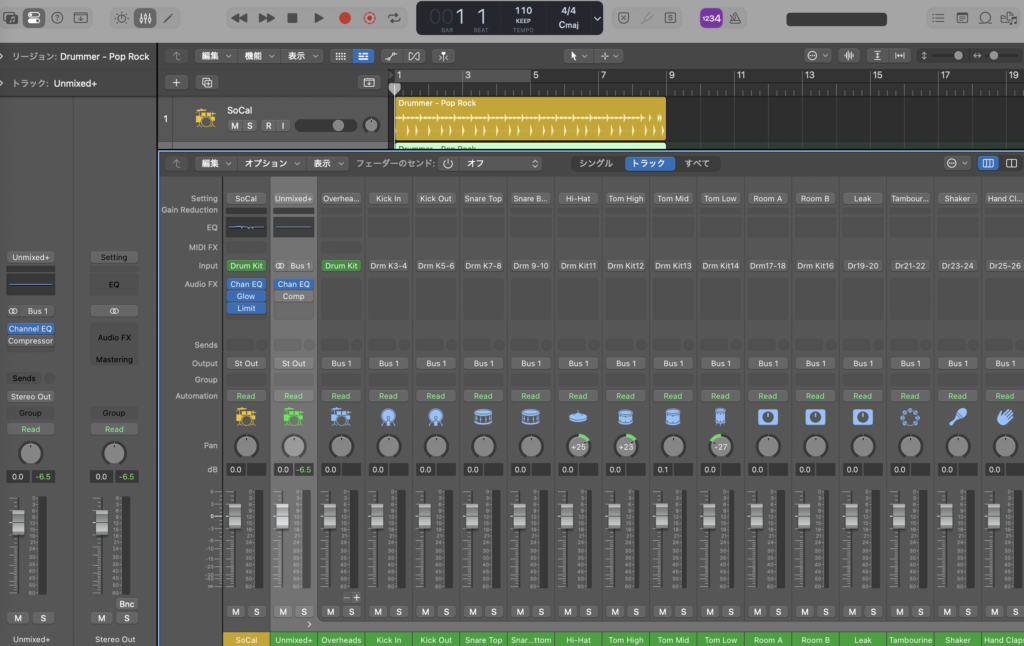Open the tracks area 編集 menu

pos(215,56)
